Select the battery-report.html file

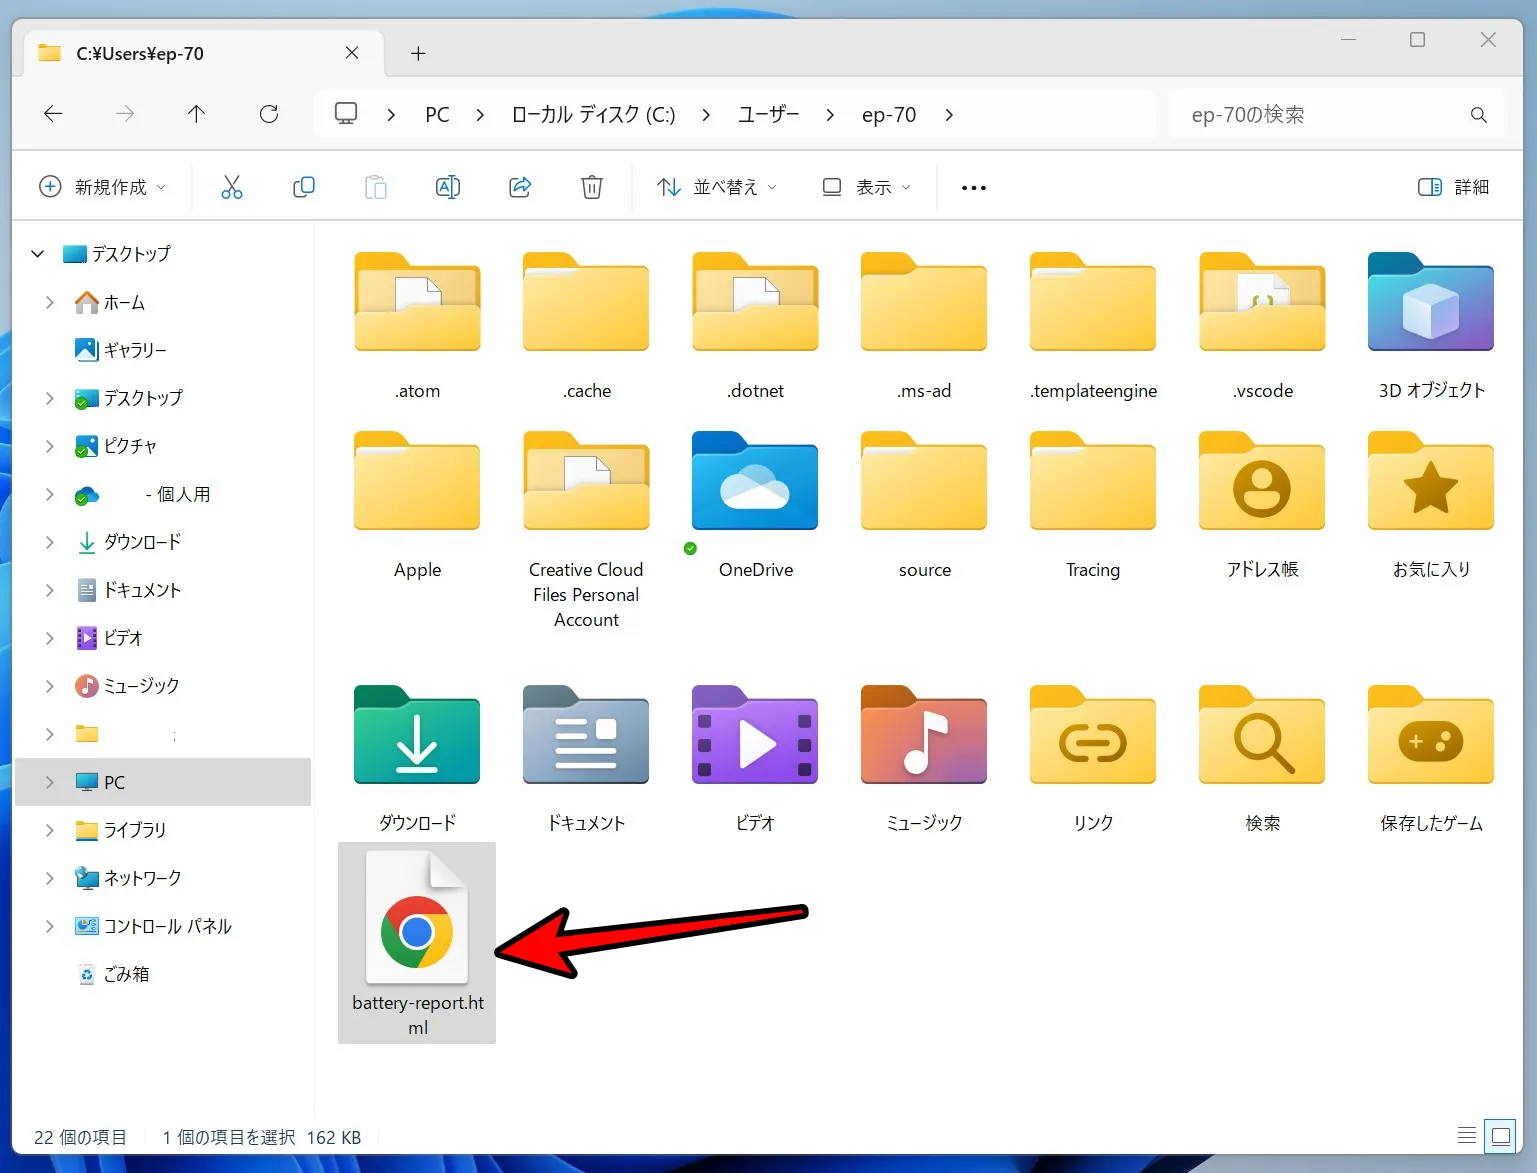tap(417, 942)
